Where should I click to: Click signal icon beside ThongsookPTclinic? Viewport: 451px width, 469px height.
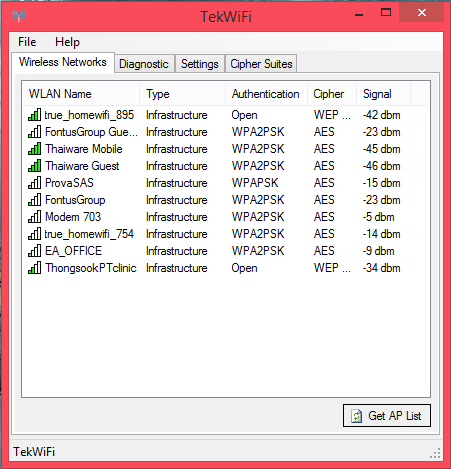pyautogui.click(x=34, y=268)
